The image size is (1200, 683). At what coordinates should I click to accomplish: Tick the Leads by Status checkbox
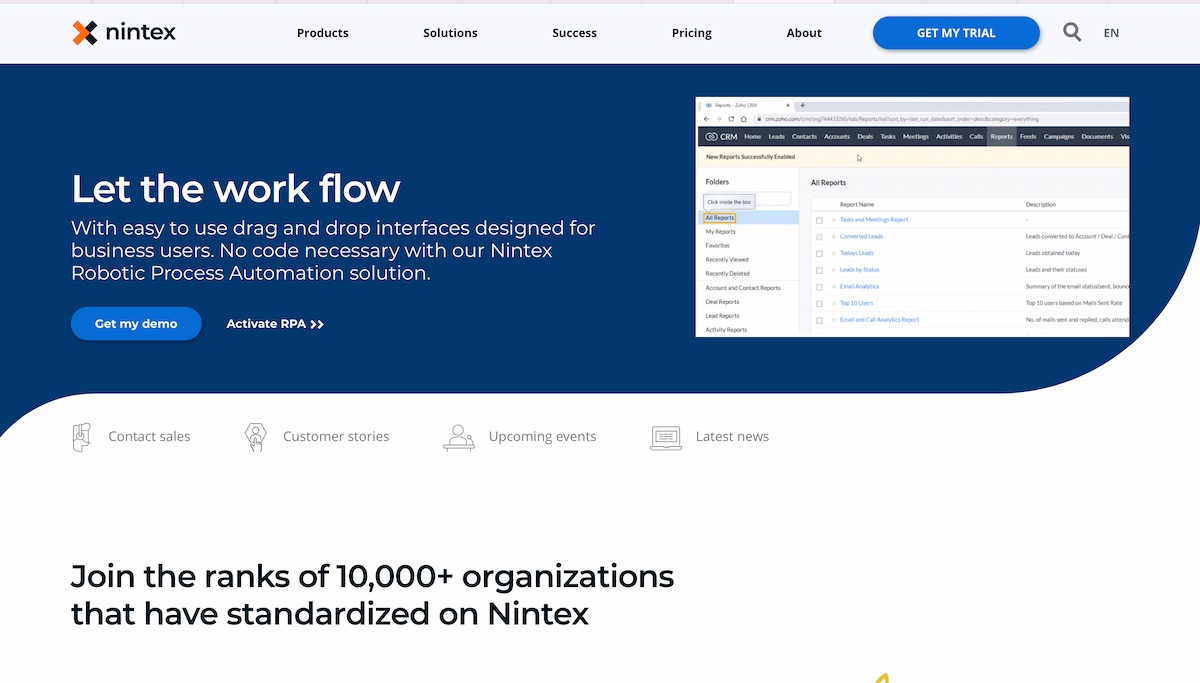coord(819,270)
